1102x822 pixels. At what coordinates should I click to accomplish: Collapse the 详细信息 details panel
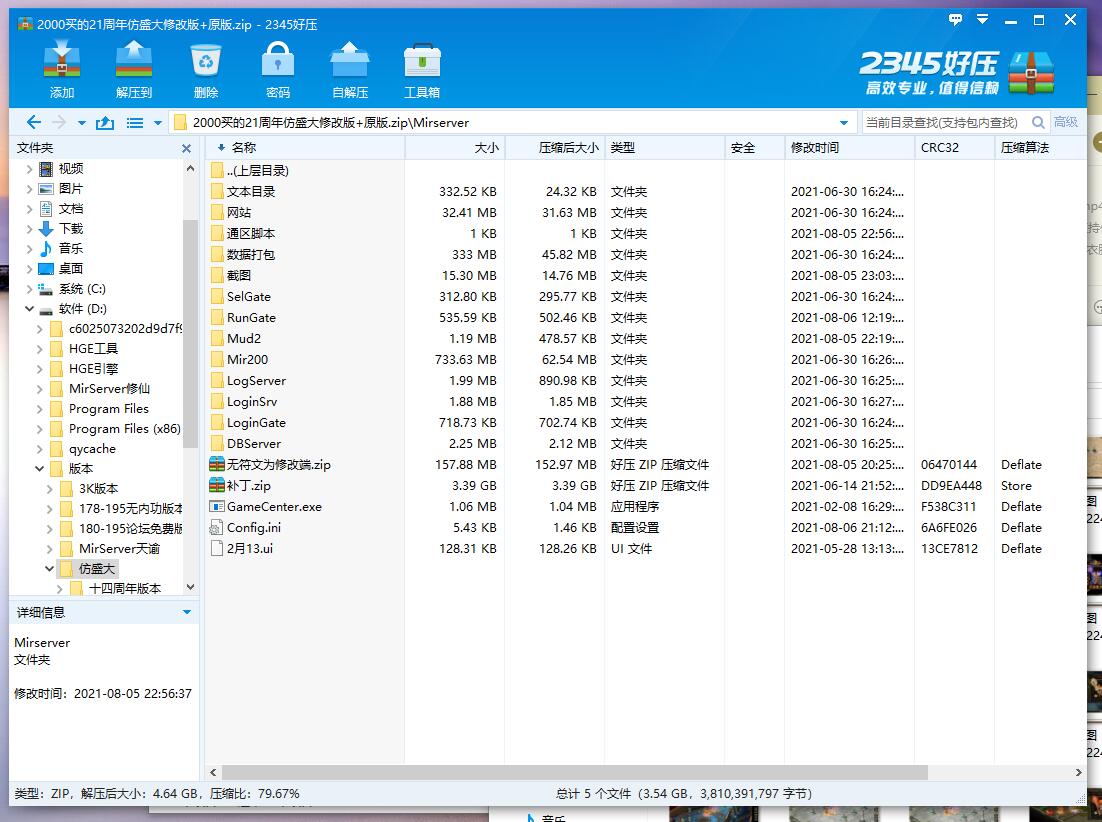pos(186,612)
